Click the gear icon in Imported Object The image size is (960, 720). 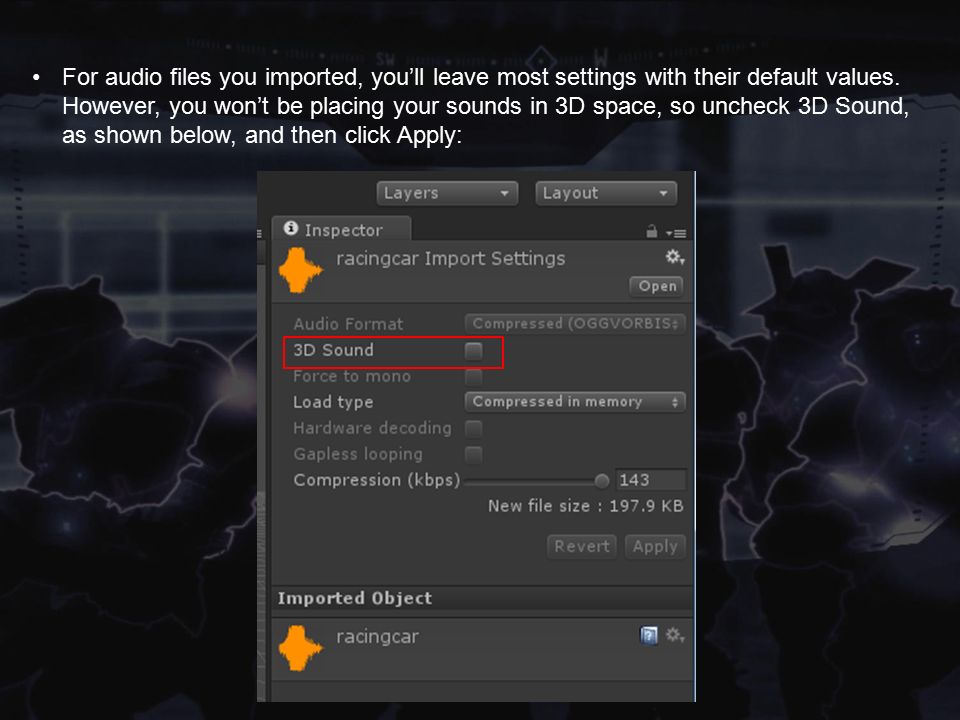coord(675,635)
